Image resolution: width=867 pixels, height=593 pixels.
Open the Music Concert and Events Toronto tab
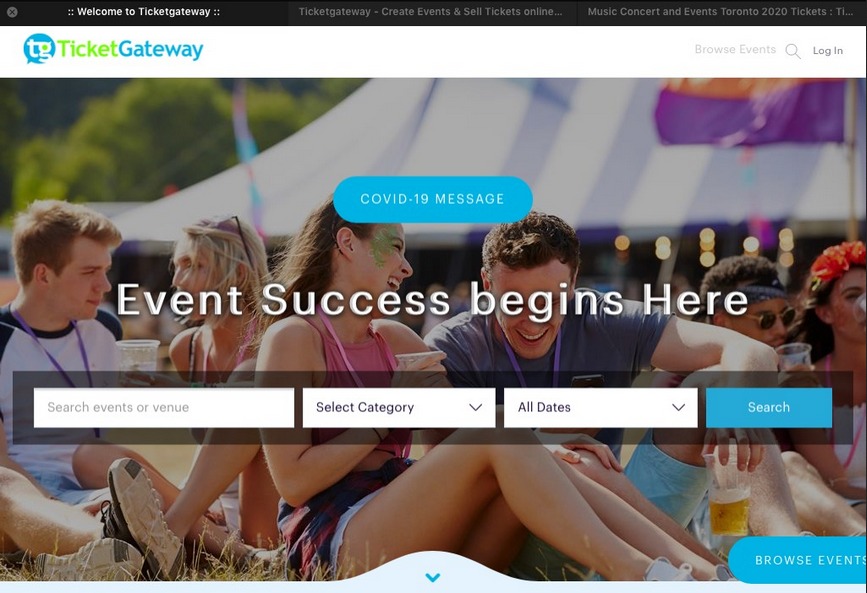click(x=720, y=12)
